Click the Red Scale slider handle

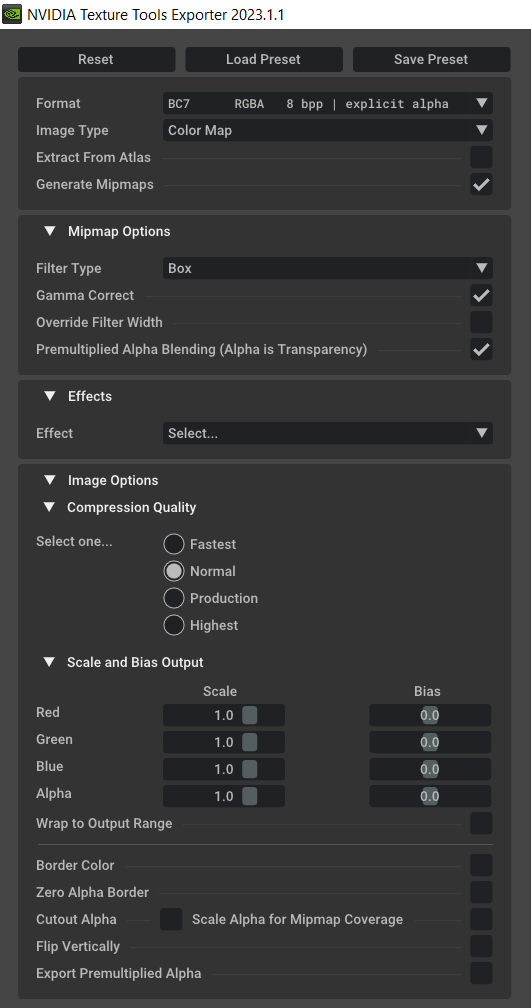pos(249,715)
